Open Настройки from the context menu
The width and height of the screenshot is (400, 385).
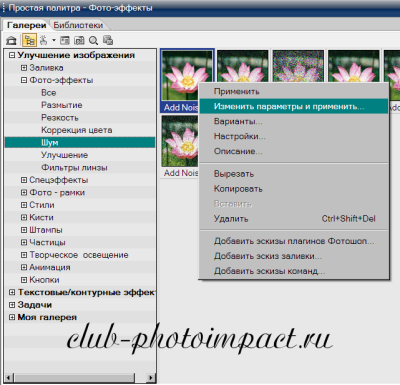click(294, 136)
